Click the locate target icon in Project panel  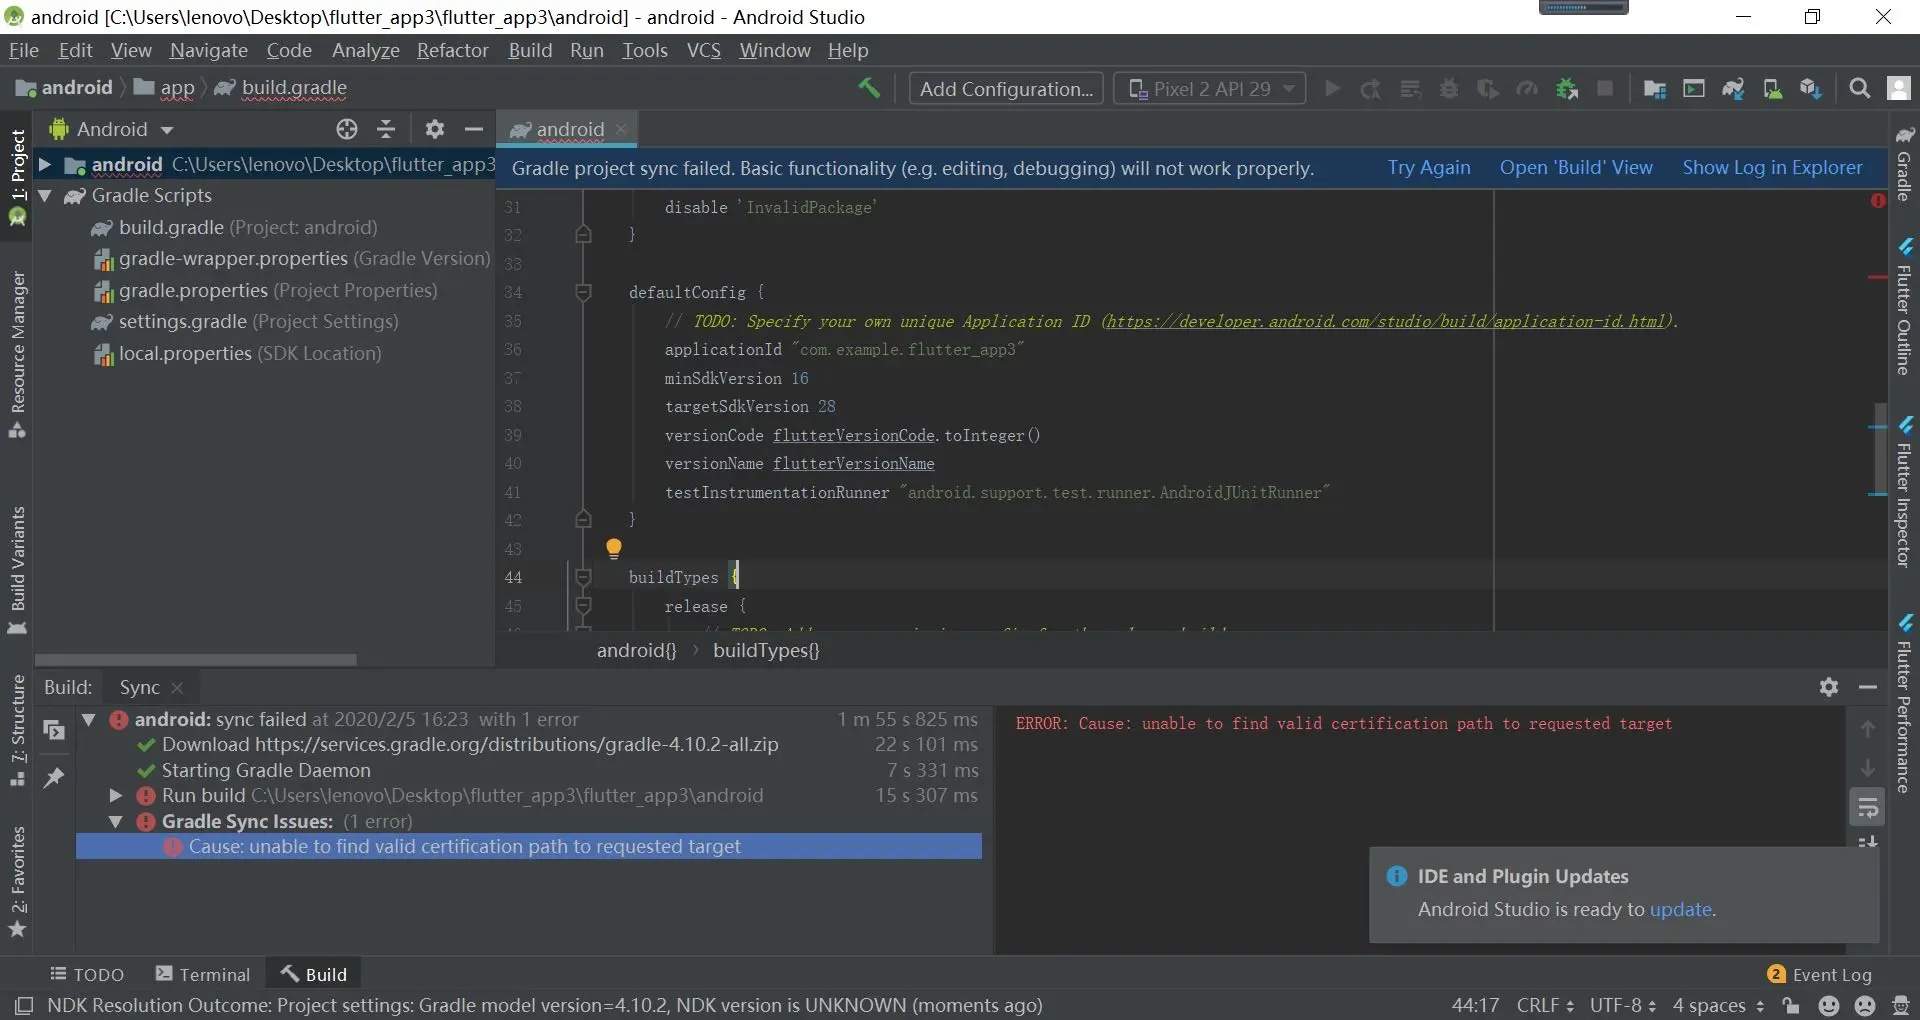(x=347, y=129)
